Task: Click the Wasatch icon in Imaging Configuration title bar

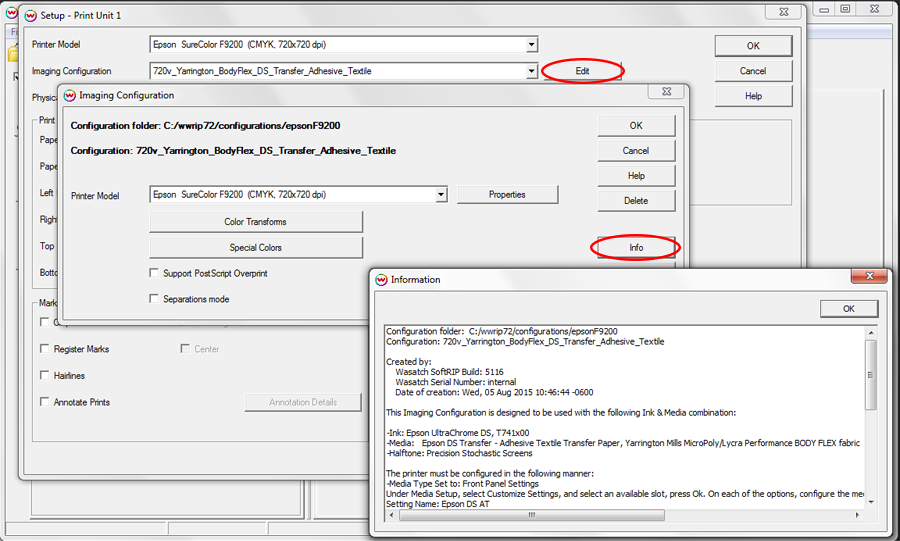Action: click(69, 95)
